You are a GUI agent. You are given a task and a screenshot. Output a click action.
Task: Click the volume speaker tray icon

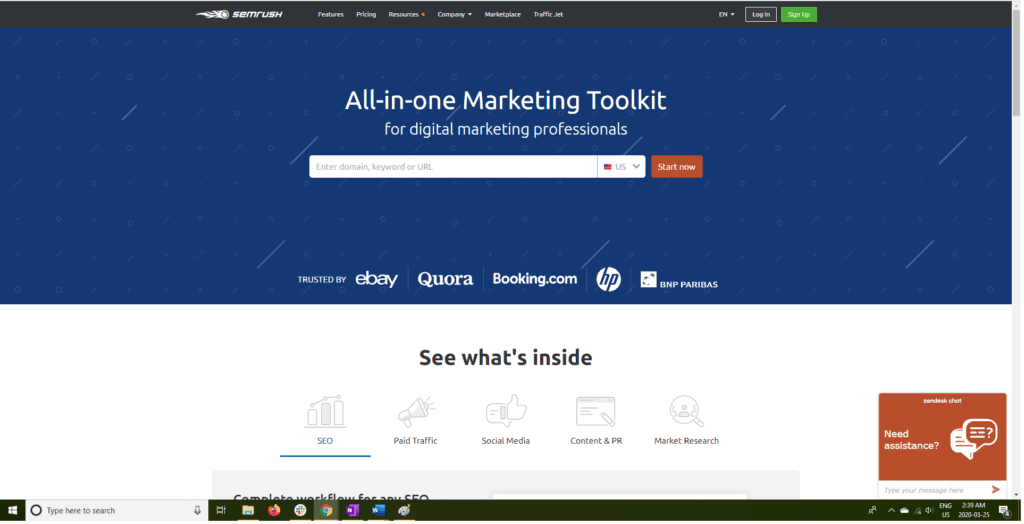pos(930,511)
